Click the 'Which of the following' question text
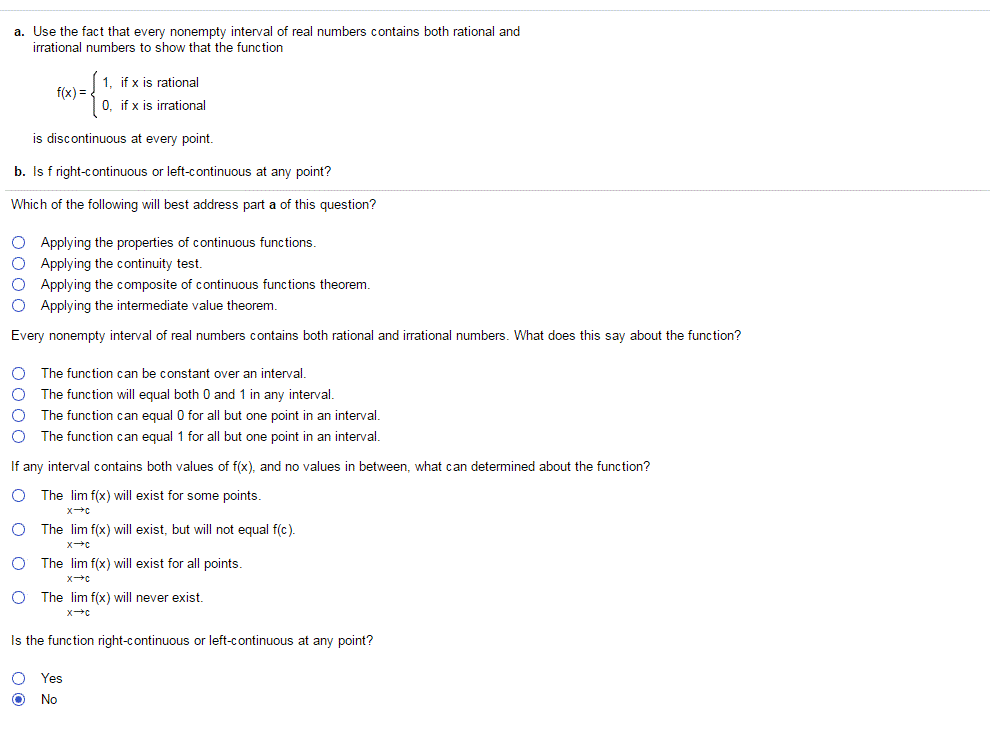This screenshot has width=990, height=746. pyautogui.click(x=194, y=205)
